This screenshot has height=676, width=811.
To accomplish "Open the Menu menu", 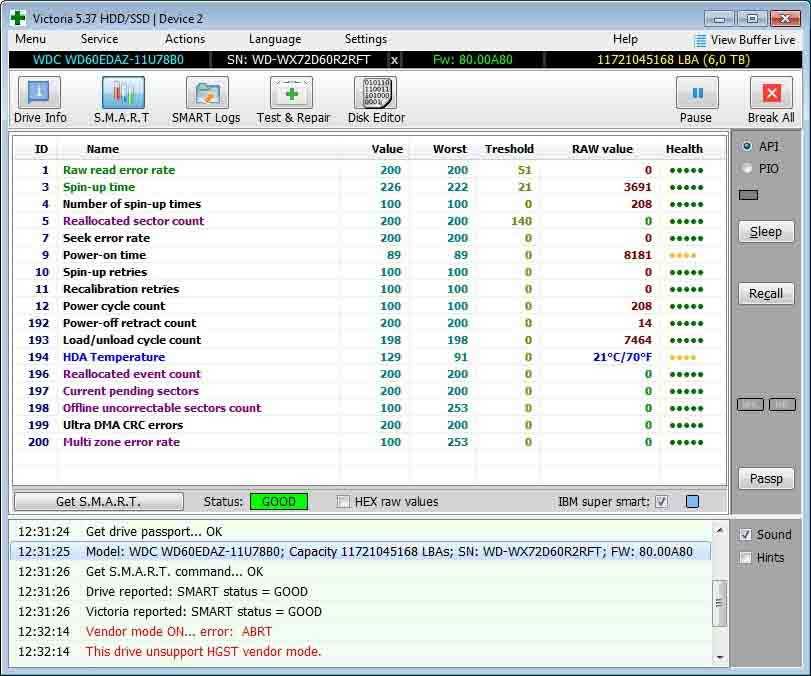I will 31,39.
